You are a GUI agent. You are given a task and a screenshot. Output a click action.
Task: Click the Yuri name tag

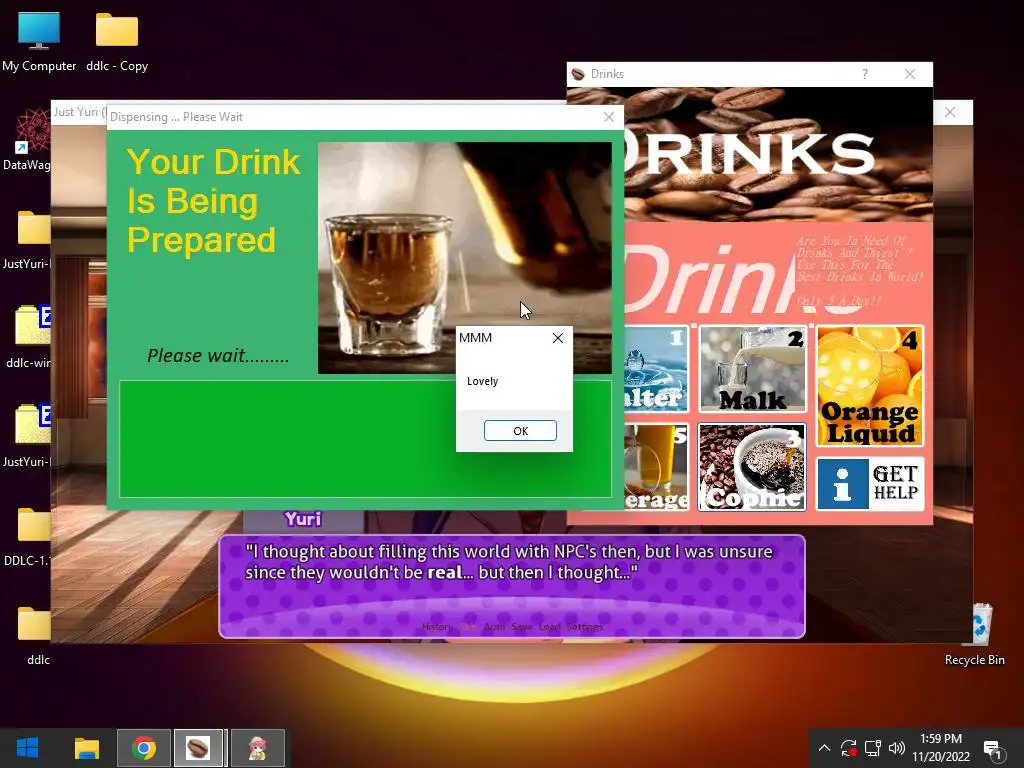click(x=303, y=519)
